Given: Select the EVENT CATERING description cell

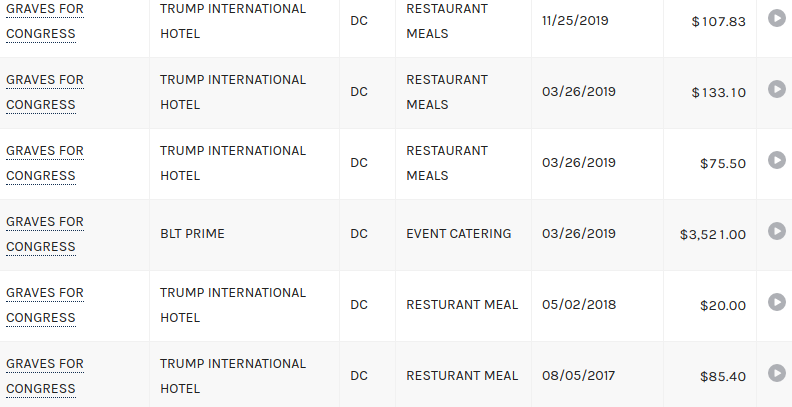Looking at the screenshot, I should 463,235.
